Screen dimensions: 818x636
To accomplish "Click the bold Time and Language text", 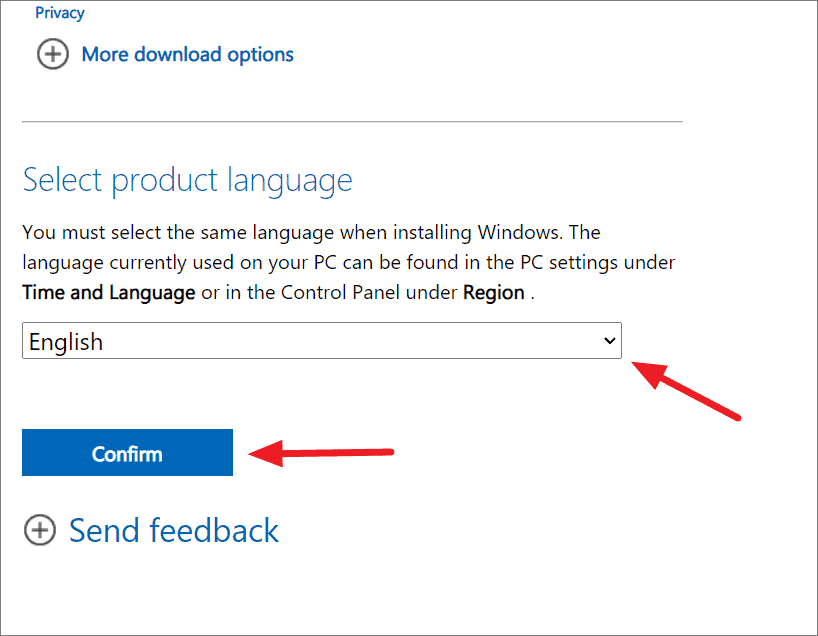I will click(109, 292).
